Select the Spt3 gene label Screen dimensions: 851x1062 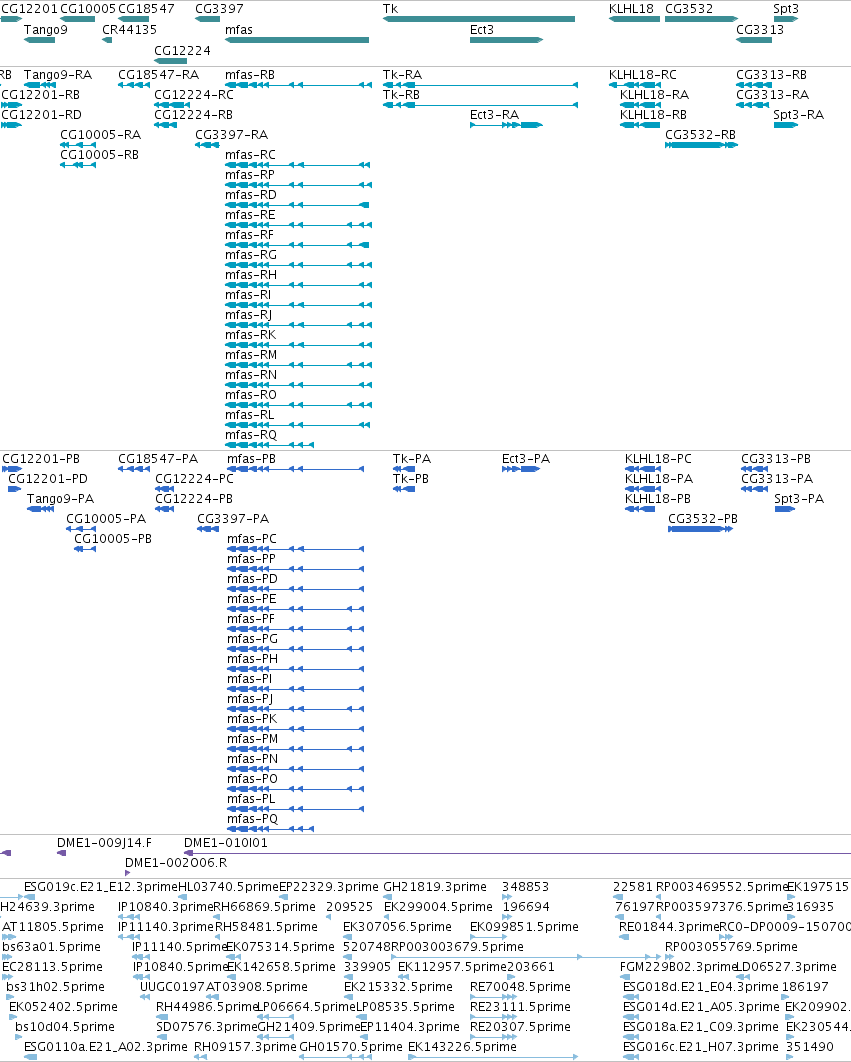(786, 9)
